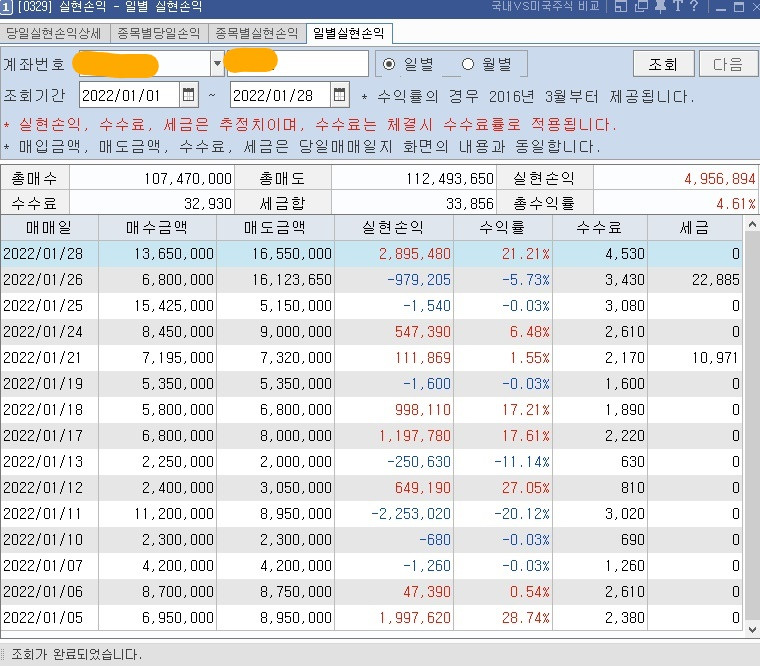Click the 매수금액 column header
Viewport: 760px width, 666px height.
pos(157,227)
